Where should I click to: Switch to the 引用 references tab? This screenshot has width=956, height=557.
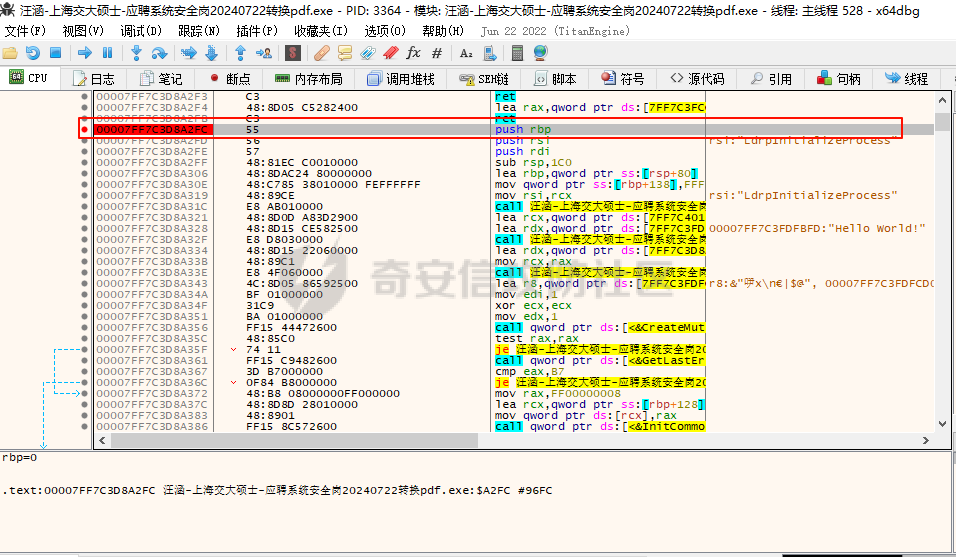pos(771,79)
